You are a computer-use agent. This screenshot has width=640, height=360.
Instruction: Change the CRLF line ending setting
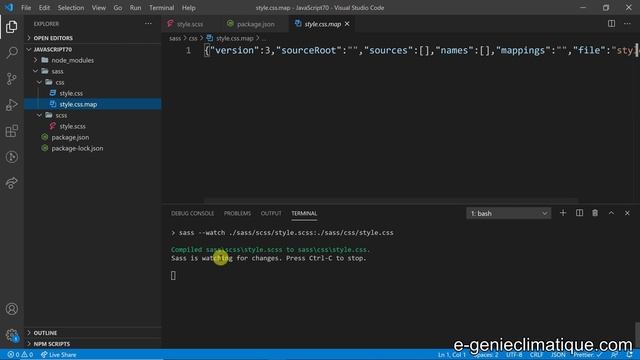point(536,355)
